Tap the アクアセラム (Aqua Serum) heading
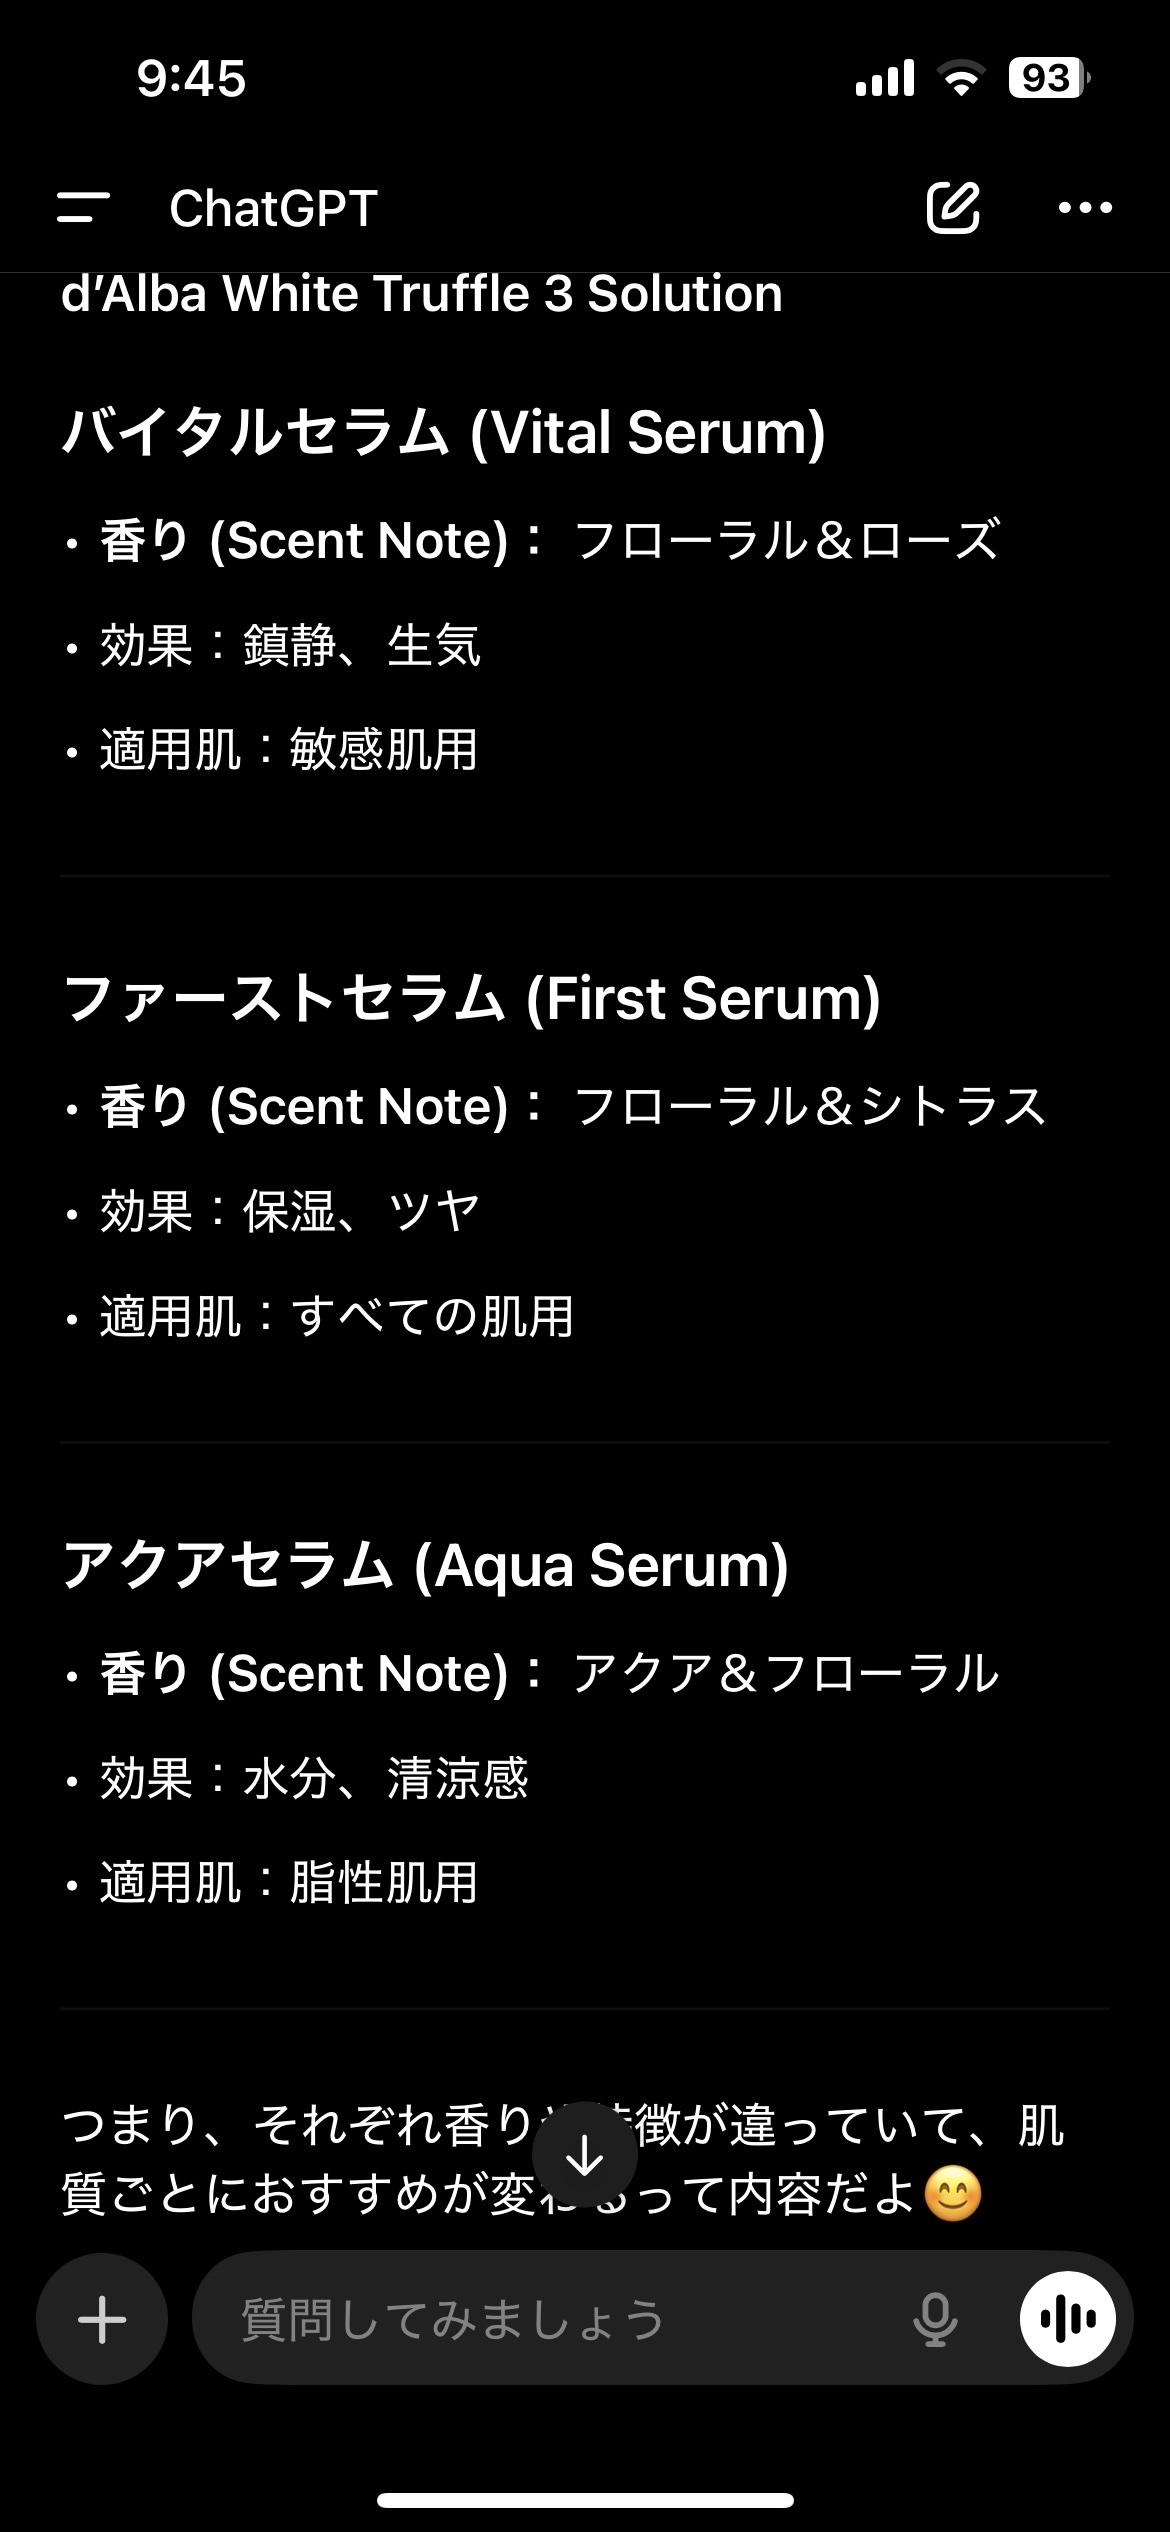This screenshot has height=2532, width=1170. coord(426,1565)
